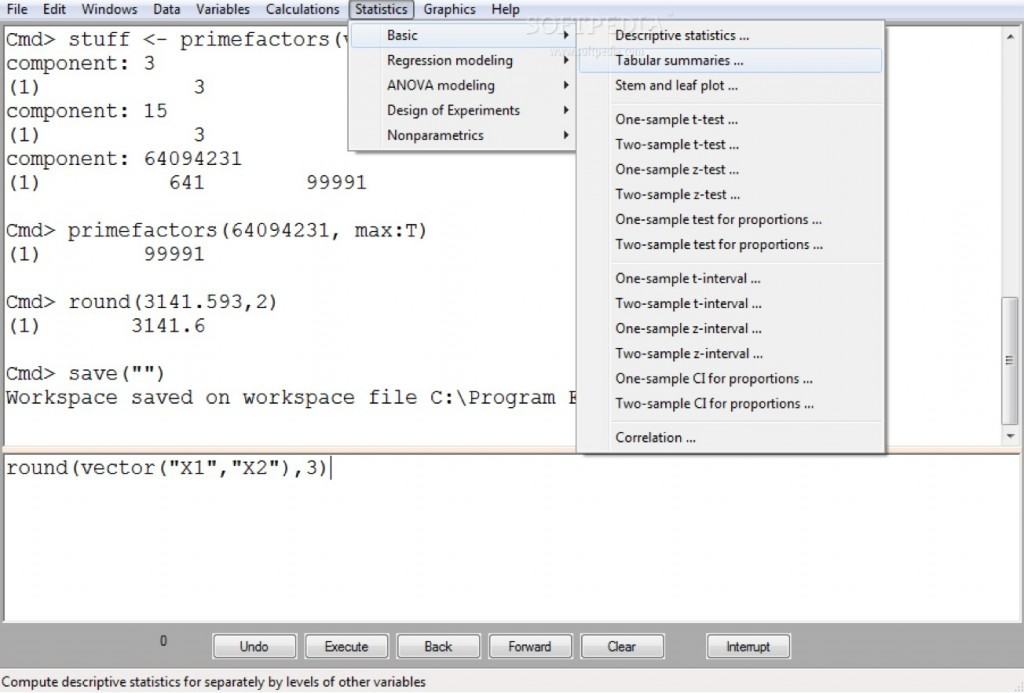
Task: Select Two-sample CI for proportions
Action: point(699,403)
